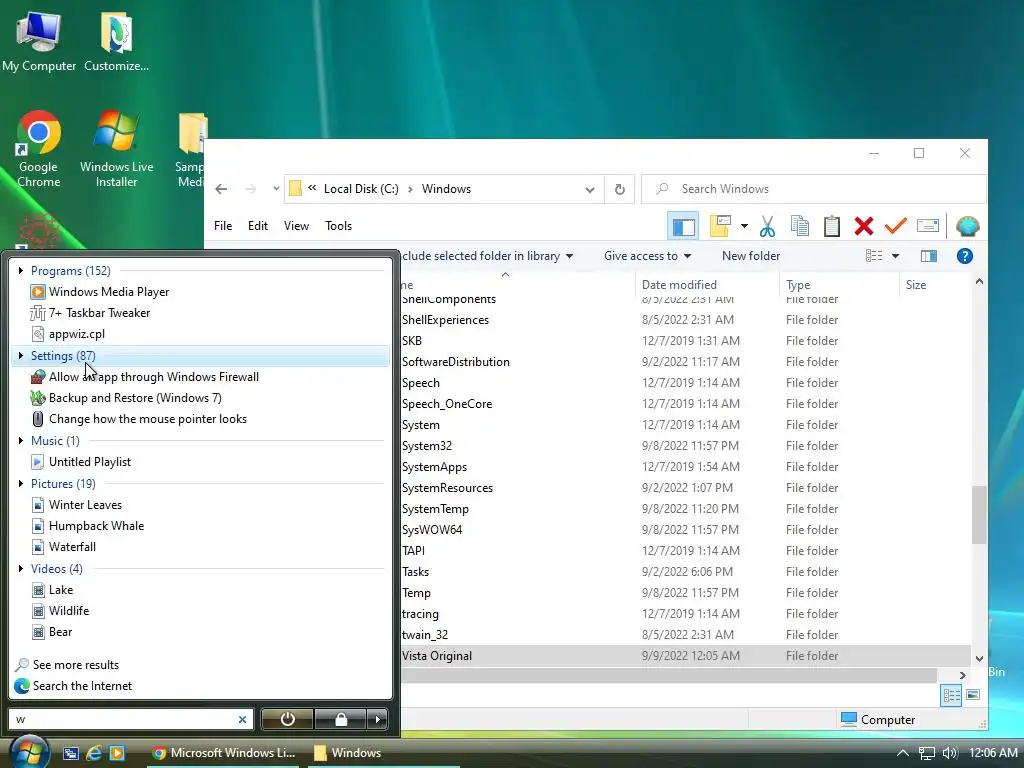
Task: Collapse the Settings (87) group
Action: [x=21, y=355]
